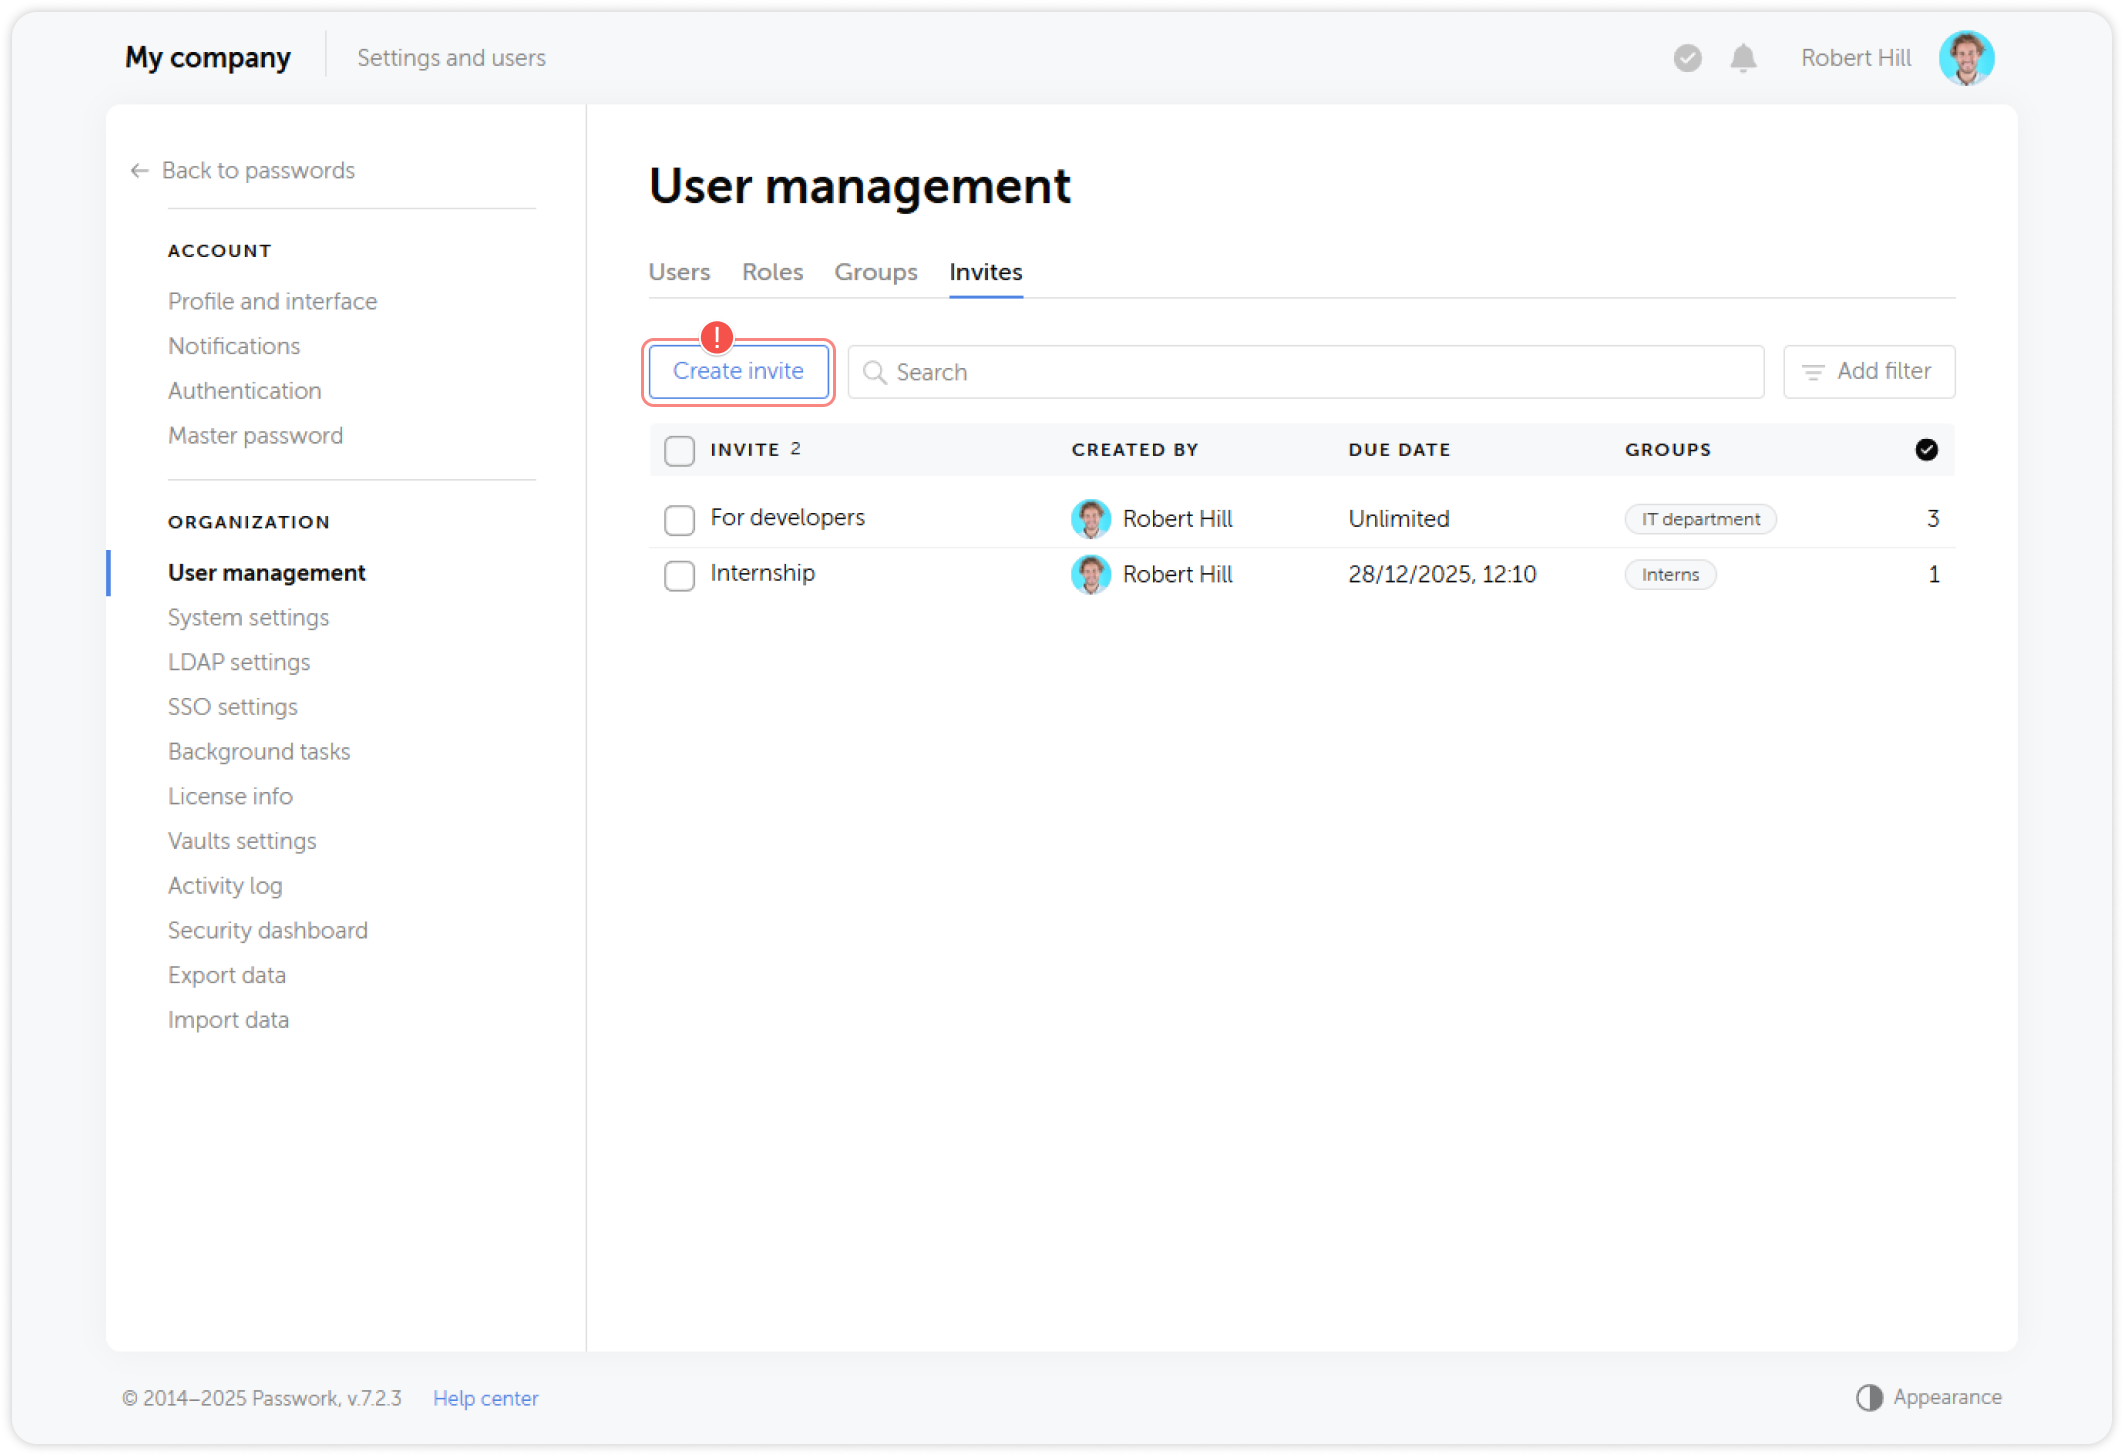Check the For developers invite checkbox
2124x1456 pixels.
679,519
